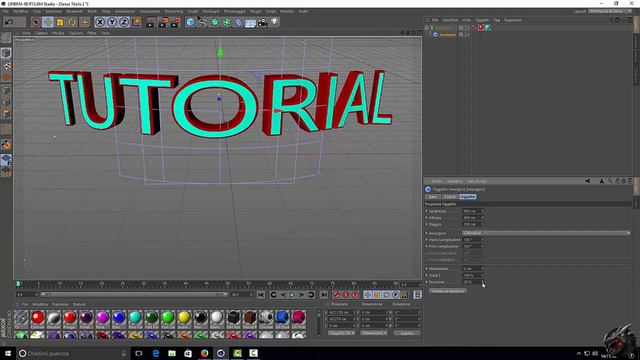The width and height of the screenshot is (640, 360).
Task: Go to the end of the timeline
Action: click(324, 295)
